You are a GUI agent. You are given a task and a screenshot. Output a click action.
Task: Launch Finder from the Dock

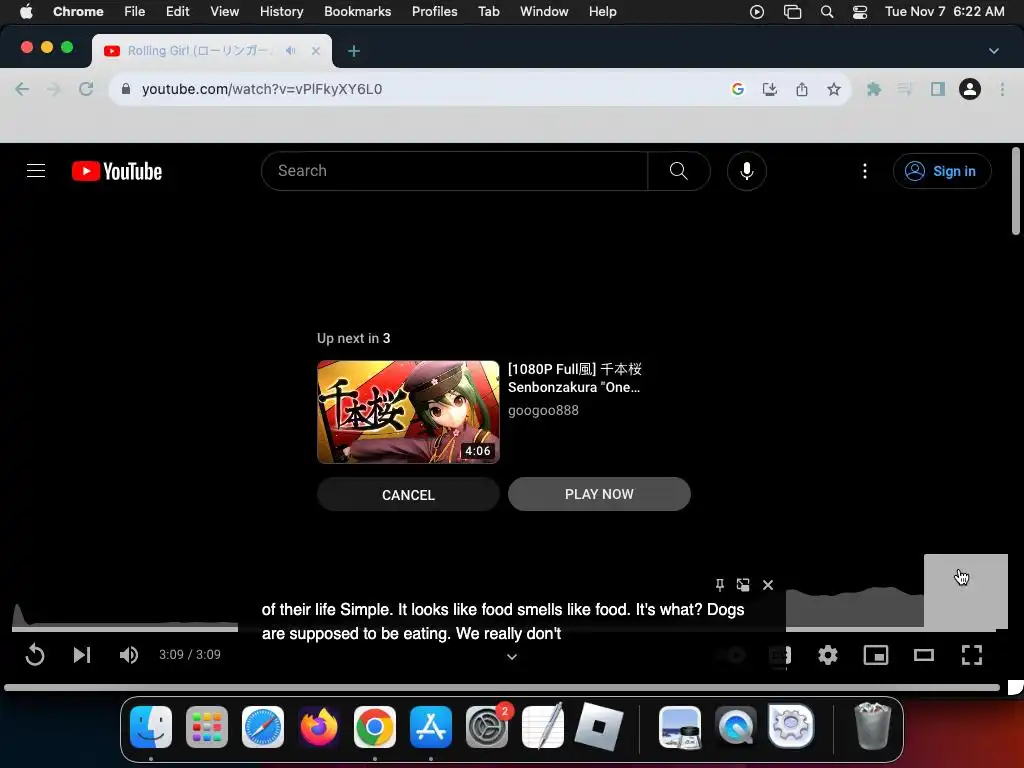(x=151, y=727)
